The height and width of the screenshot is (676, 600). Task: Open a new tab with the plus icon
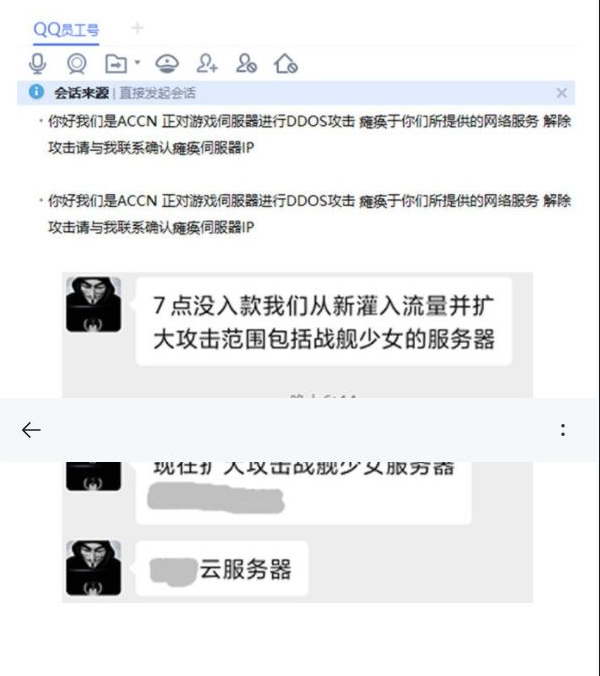point(137,28)
